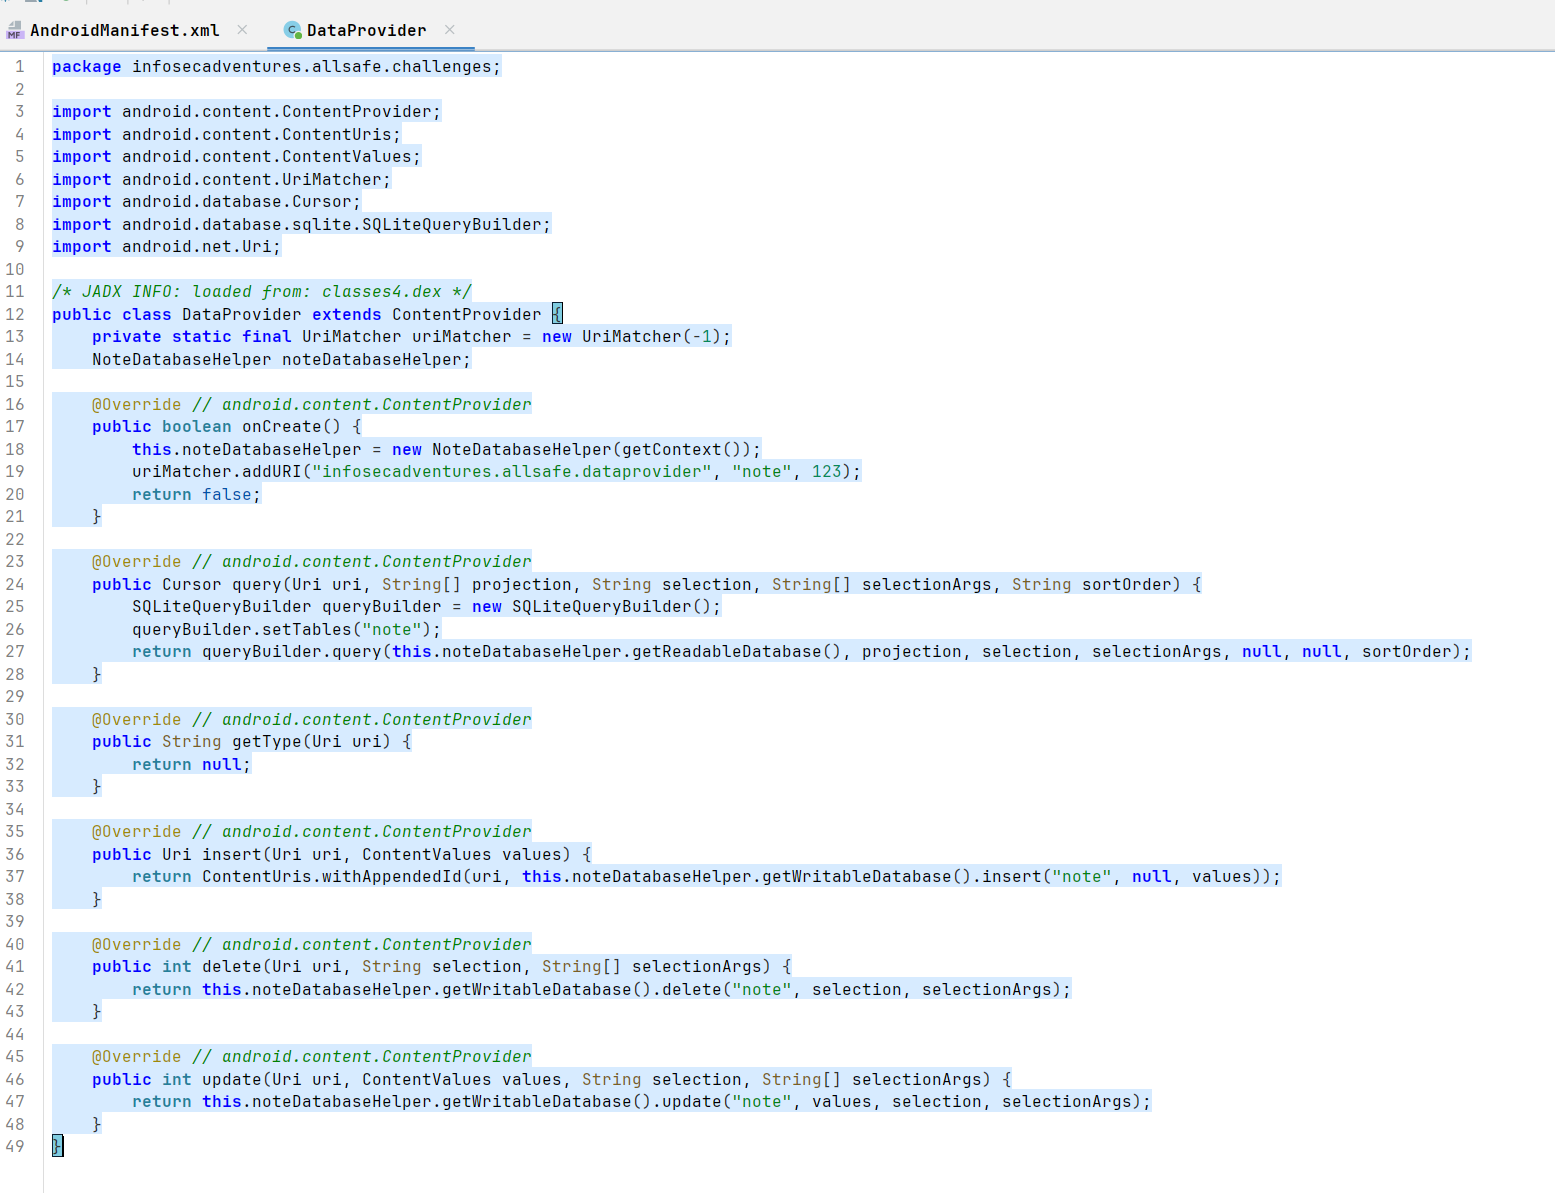The width and height of the screenshot is (1555, 1193).
Task: Click the NoteDatabaseHelper type on line 14
Action: (x=181, y=359)
